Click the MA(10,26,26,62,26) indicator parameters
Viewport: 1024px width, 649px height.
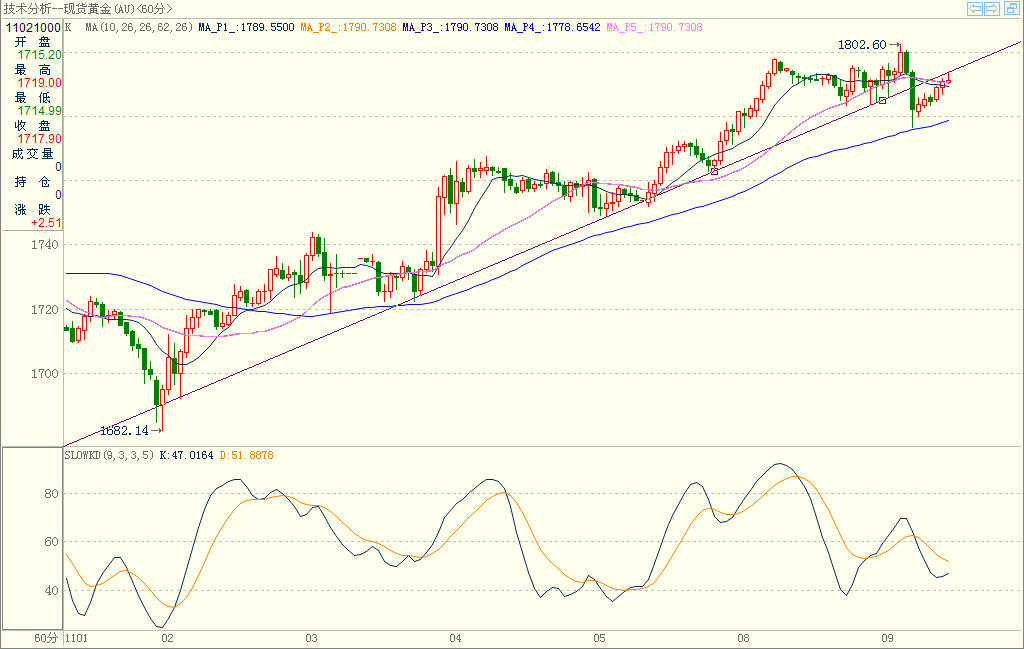click(x=139, y=27)
